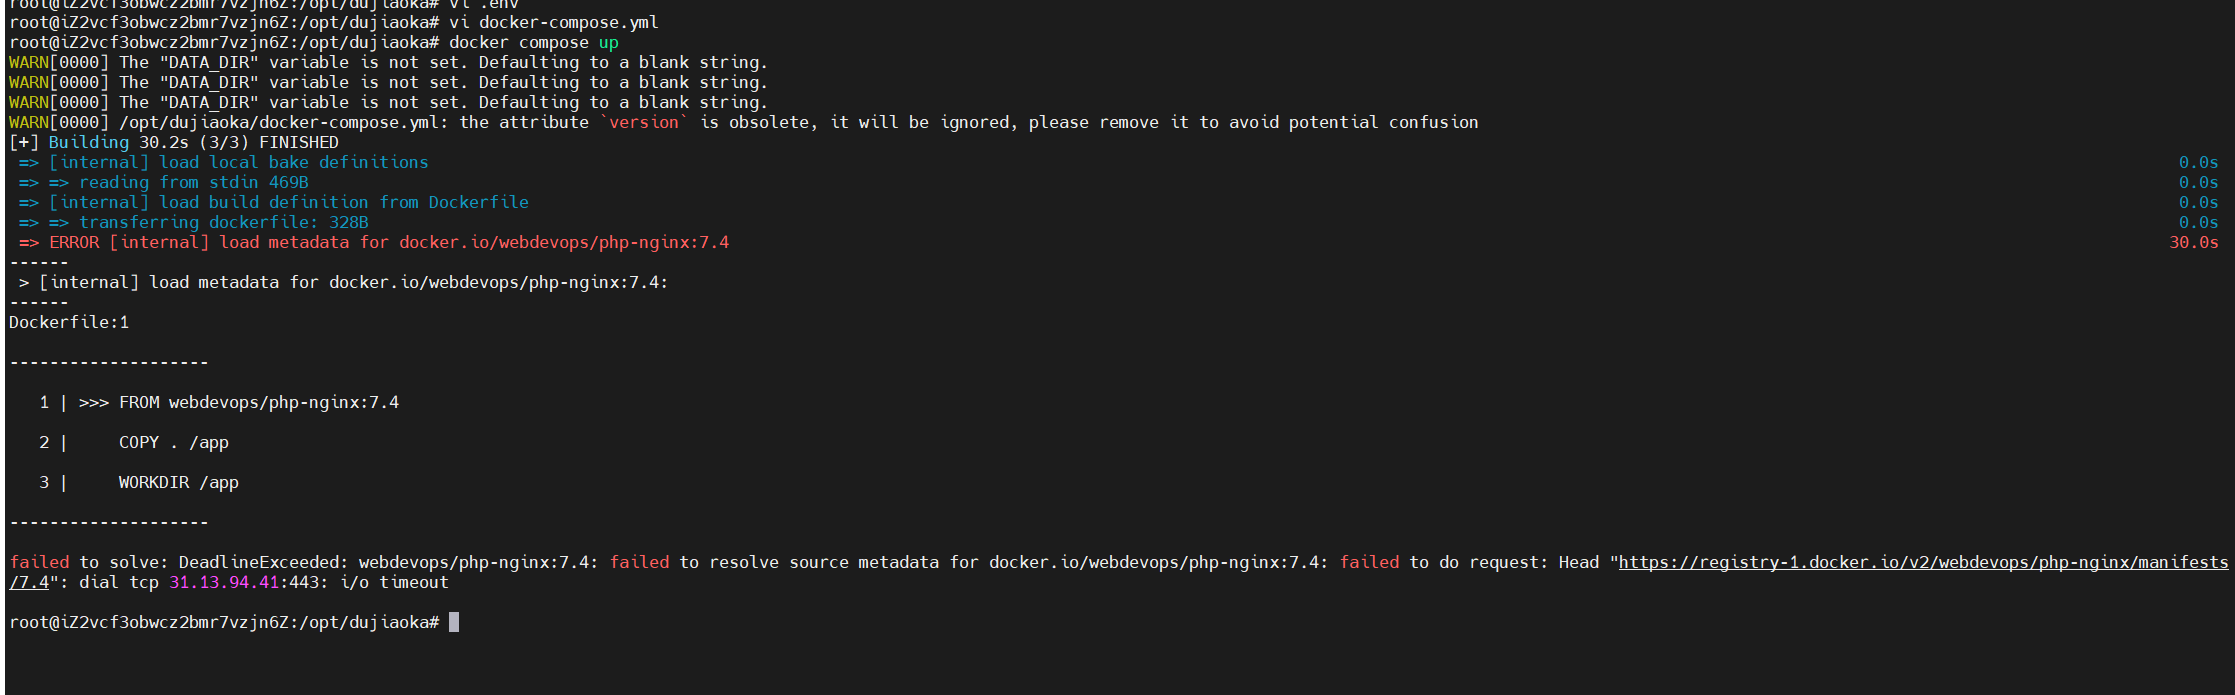
Task: Click the "vi docker-compose.yml" command text
Action: coord(553,23)
